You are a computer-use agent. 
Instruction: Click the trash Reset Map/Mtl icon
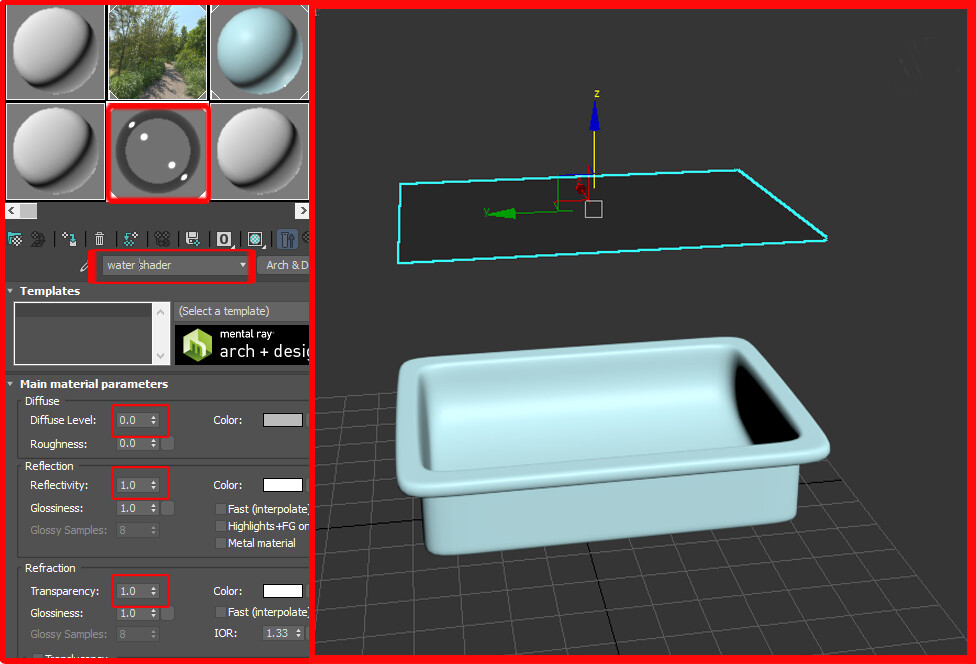tap(99, 238)
